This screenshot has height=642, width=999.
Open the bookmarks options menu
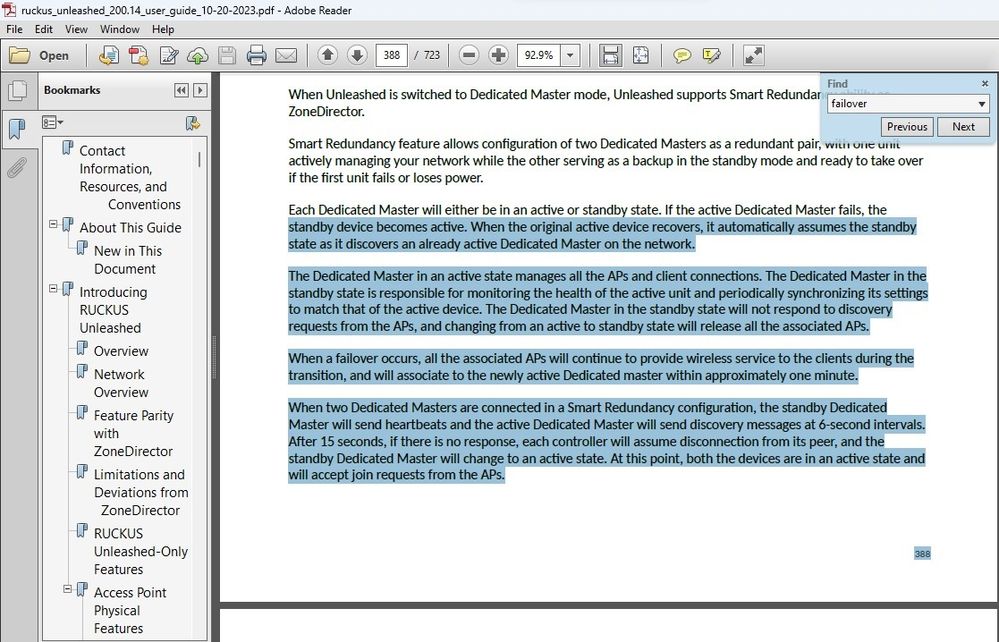coord(52,123)
